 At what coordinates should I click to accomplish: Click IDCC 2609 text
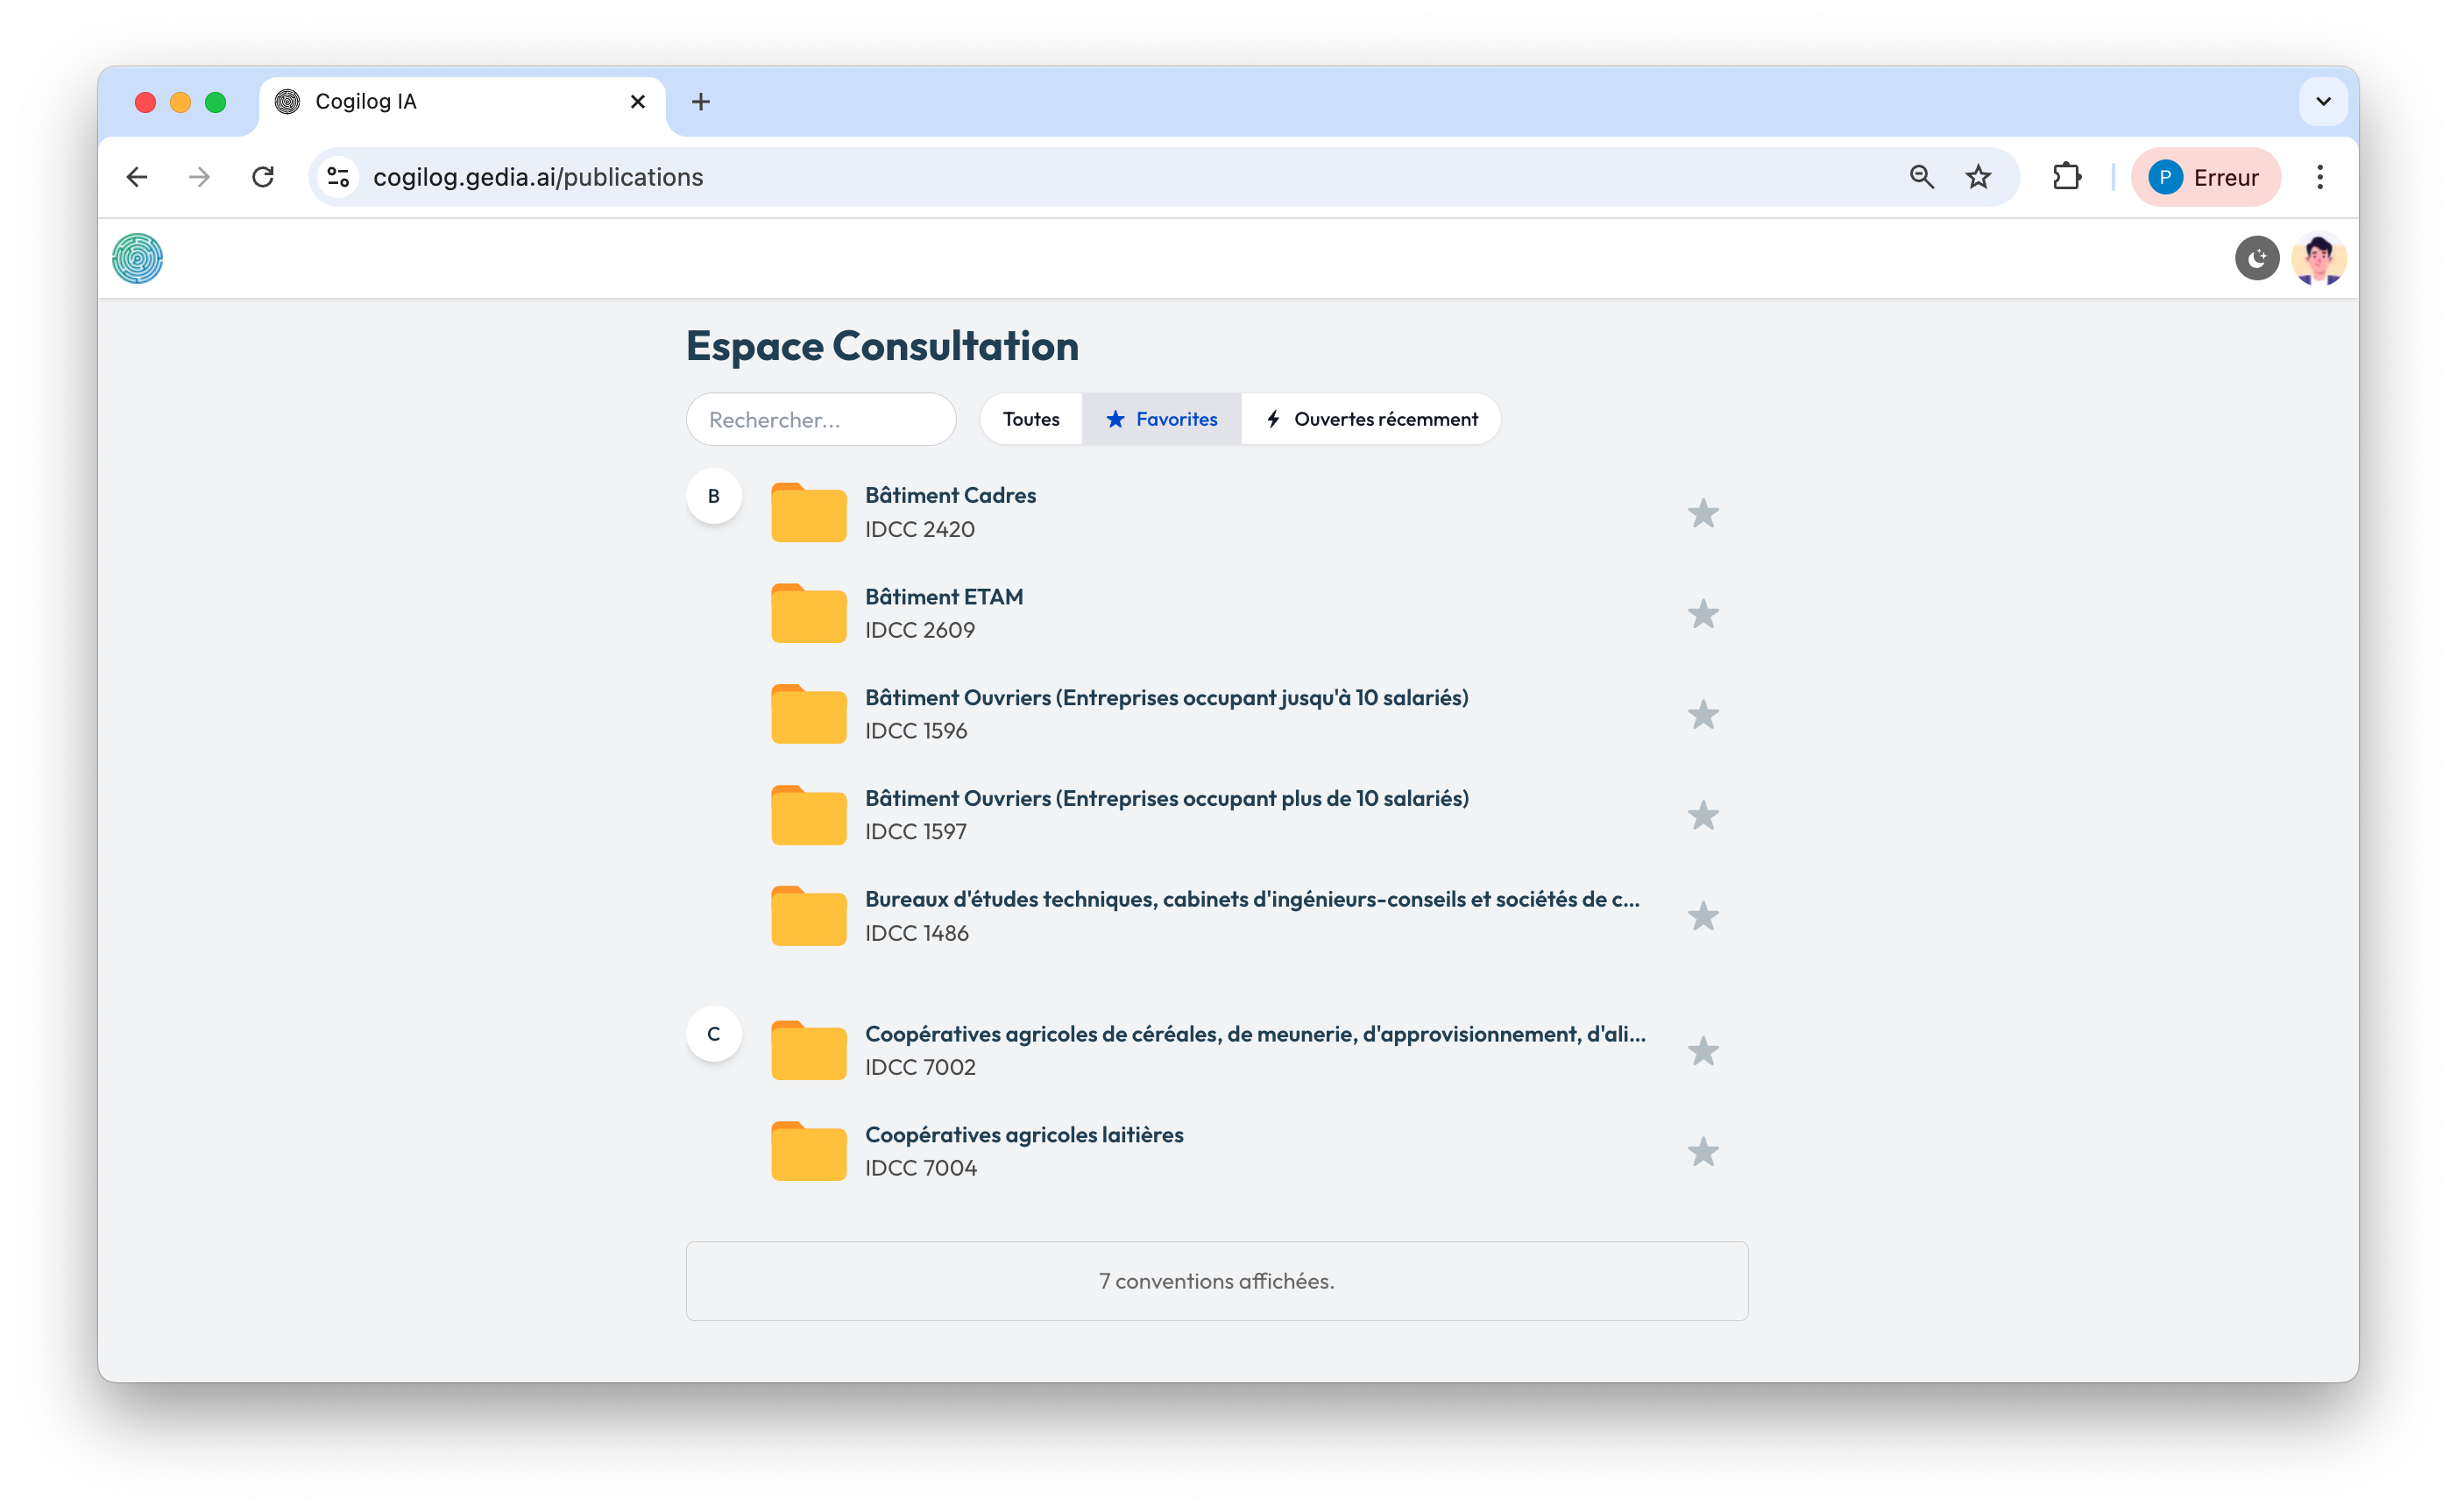920,631
